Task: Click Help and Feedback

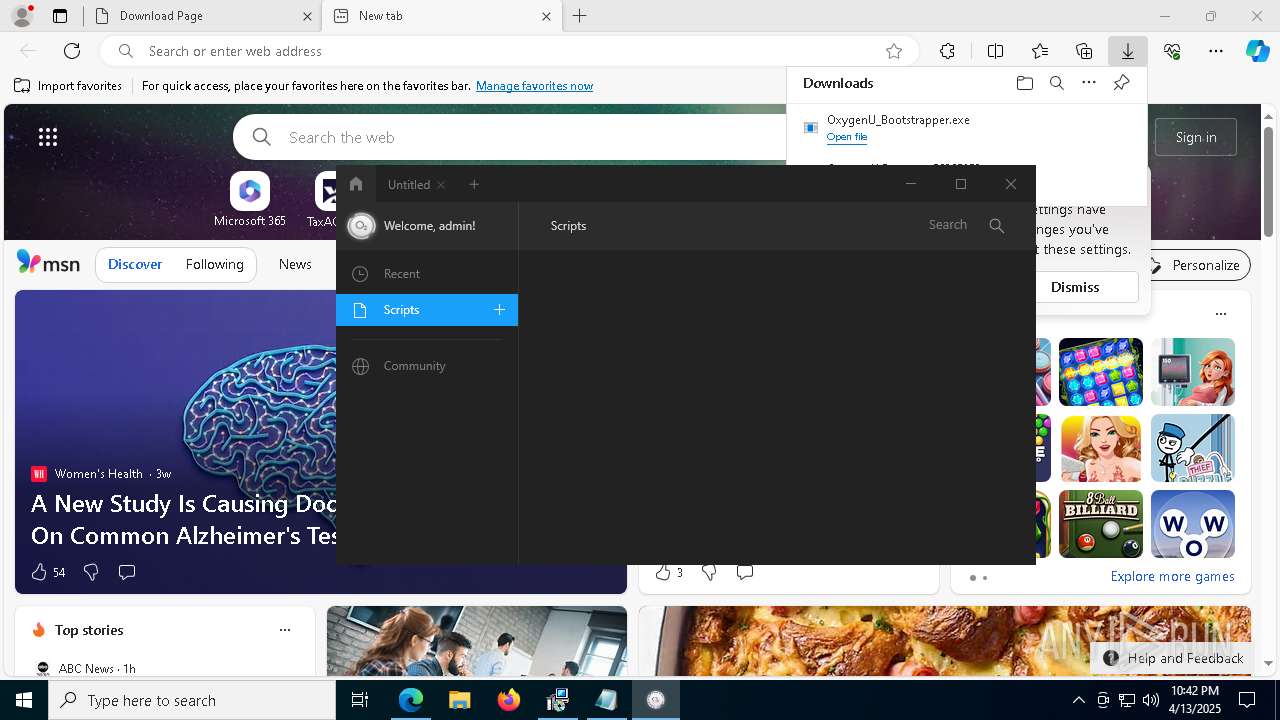Action: (1174, 658)
